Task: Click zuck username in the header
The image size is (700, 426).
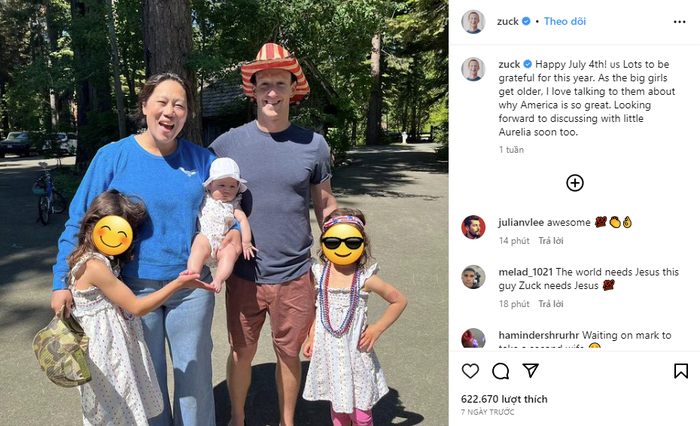Action: pos(508,21)
